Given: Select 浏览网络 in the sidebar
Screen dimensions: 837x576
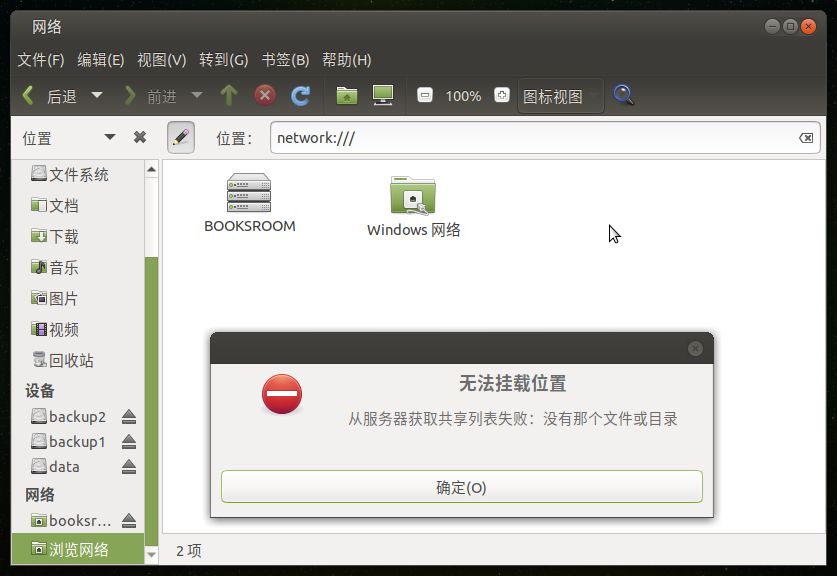Looking at the screenshot, I should (78, 549).
